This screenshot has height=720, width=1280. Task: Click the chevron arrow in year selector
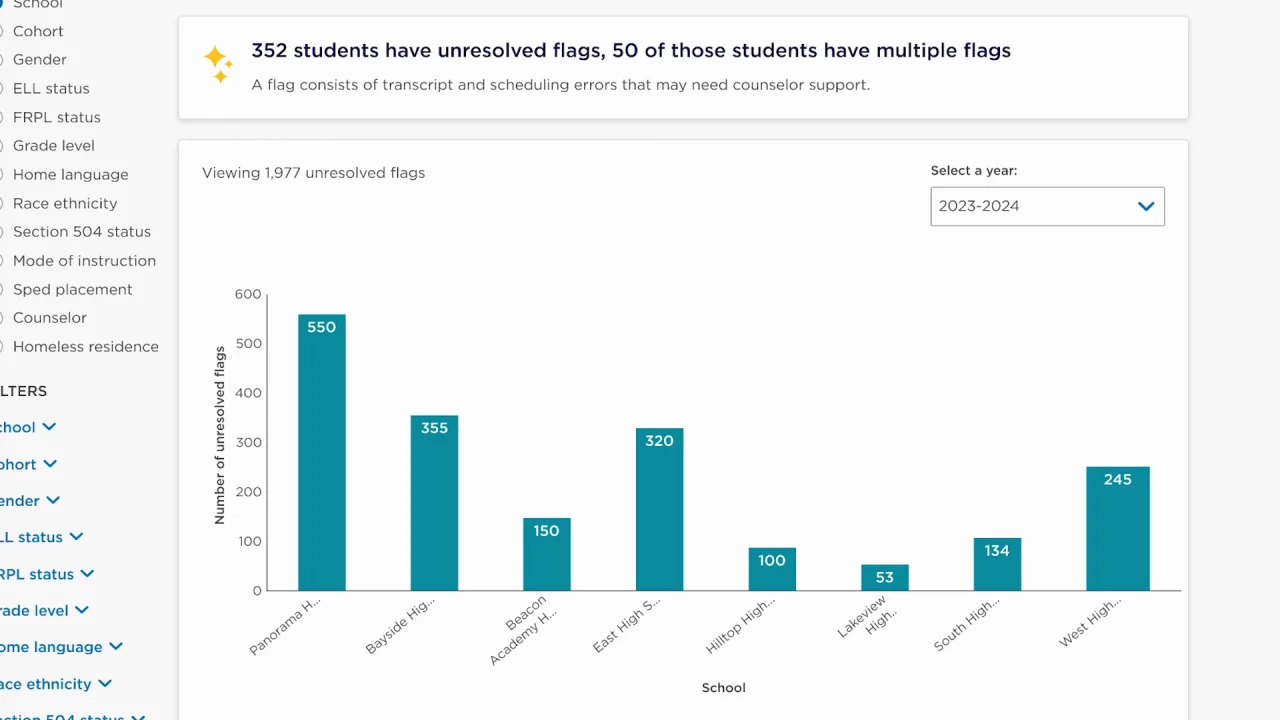pos(1146,206)
